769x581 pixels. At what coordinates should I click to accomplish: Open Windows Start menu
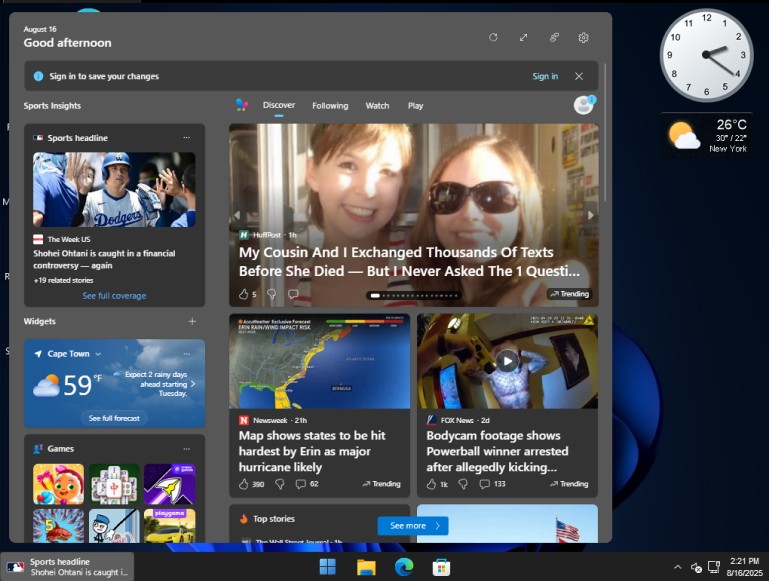[x=328, y=567]
